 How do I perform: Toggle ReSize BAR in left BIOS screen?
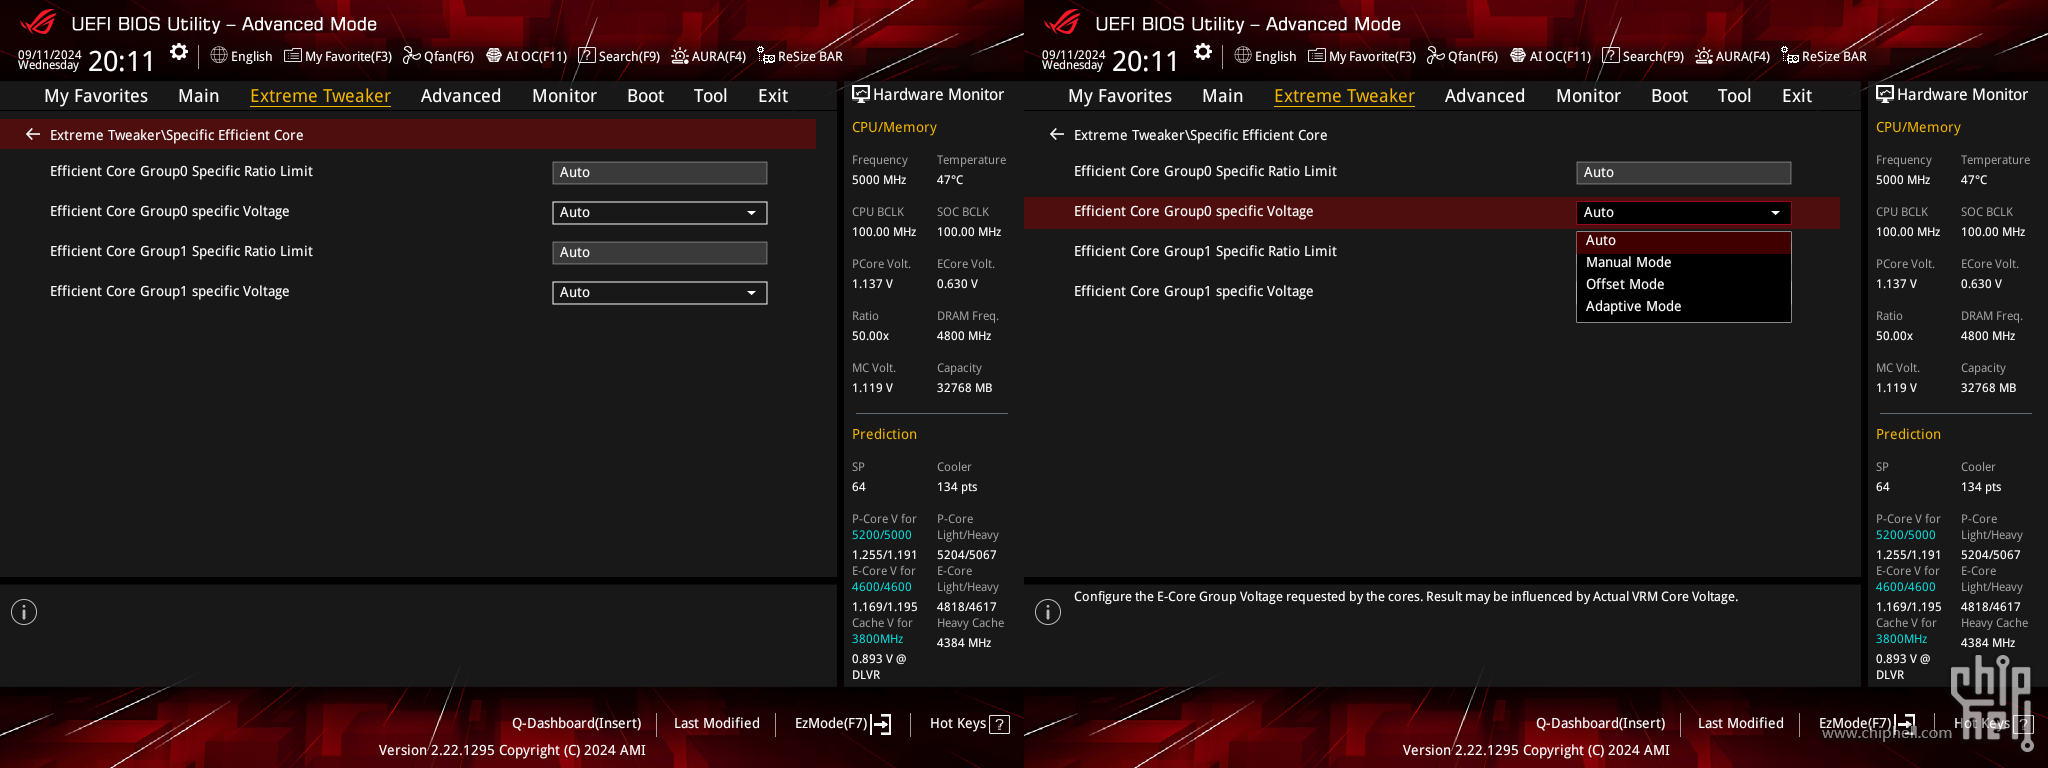800,56
